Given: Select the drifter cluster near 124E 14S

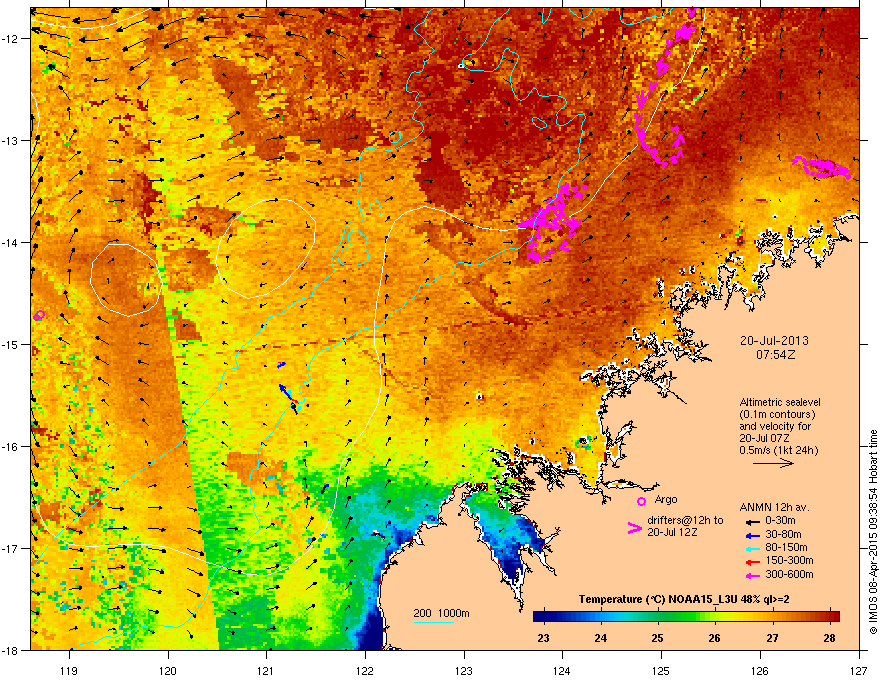Looking at the screenshot, I should point(553,223).
